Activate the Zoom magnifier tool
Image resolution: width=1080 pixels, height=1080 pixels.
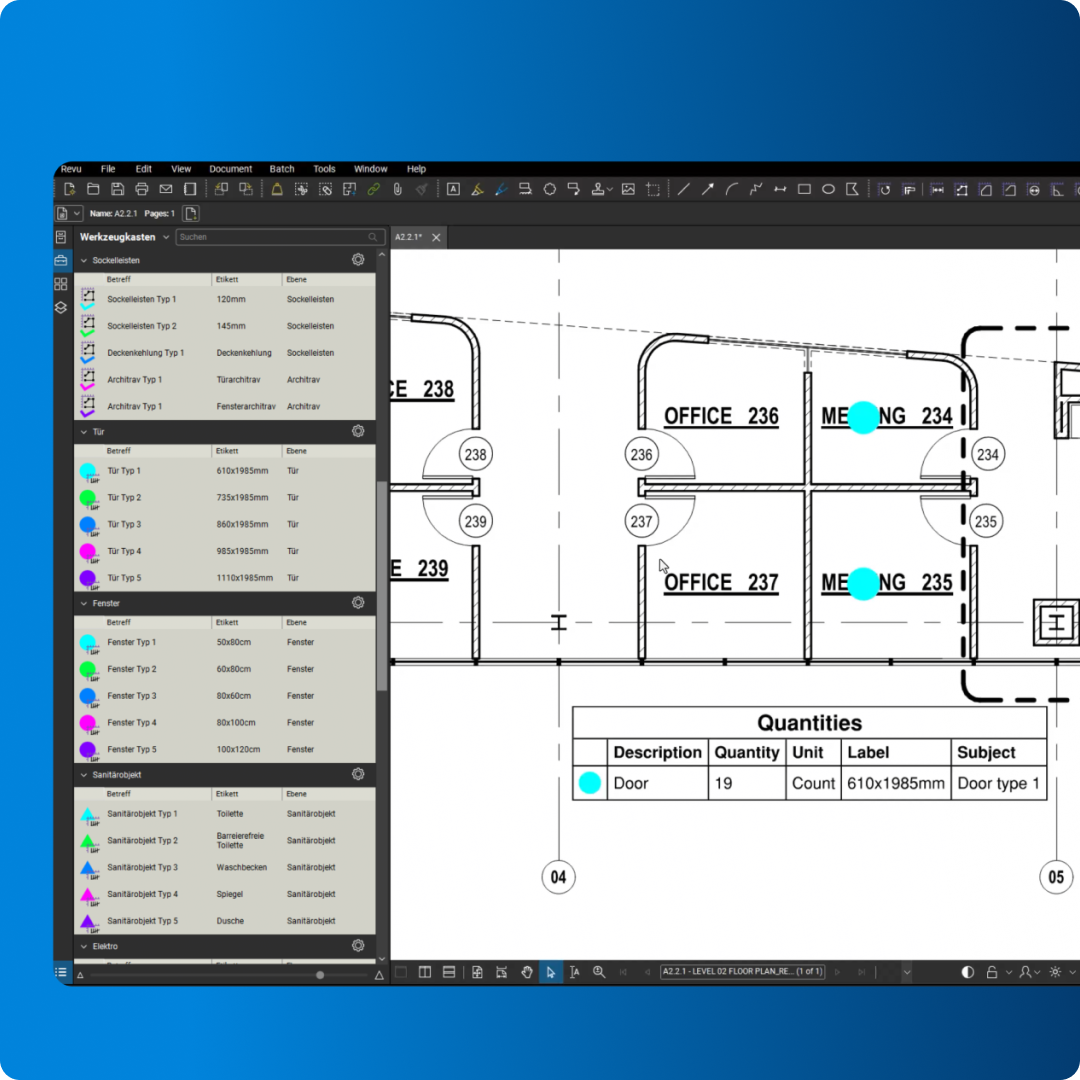tap(598, 972)
